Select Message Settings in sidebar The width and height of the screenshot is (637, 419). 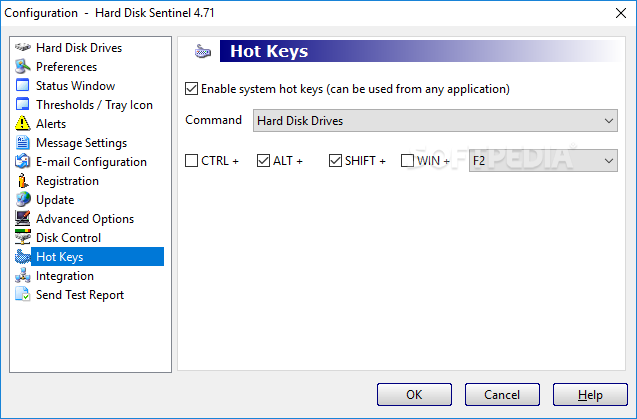tap(82, 143)
